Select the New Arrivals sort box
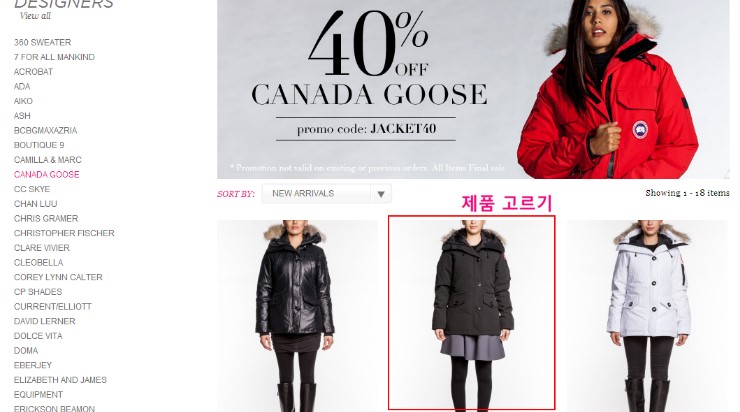Image resolution: width=740 pixels, height=412 pixels. [327, 194]
